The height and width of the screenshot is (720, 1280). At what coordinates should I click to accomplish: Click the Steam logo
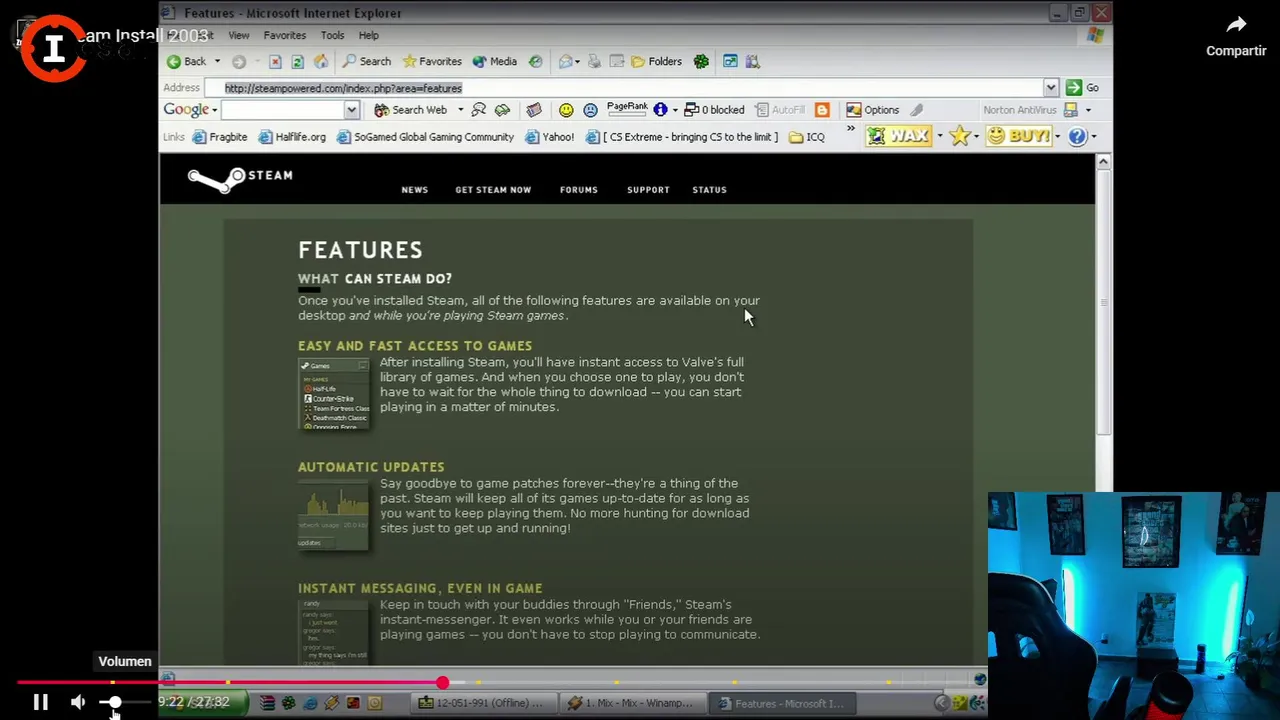(x=240, y=179)
